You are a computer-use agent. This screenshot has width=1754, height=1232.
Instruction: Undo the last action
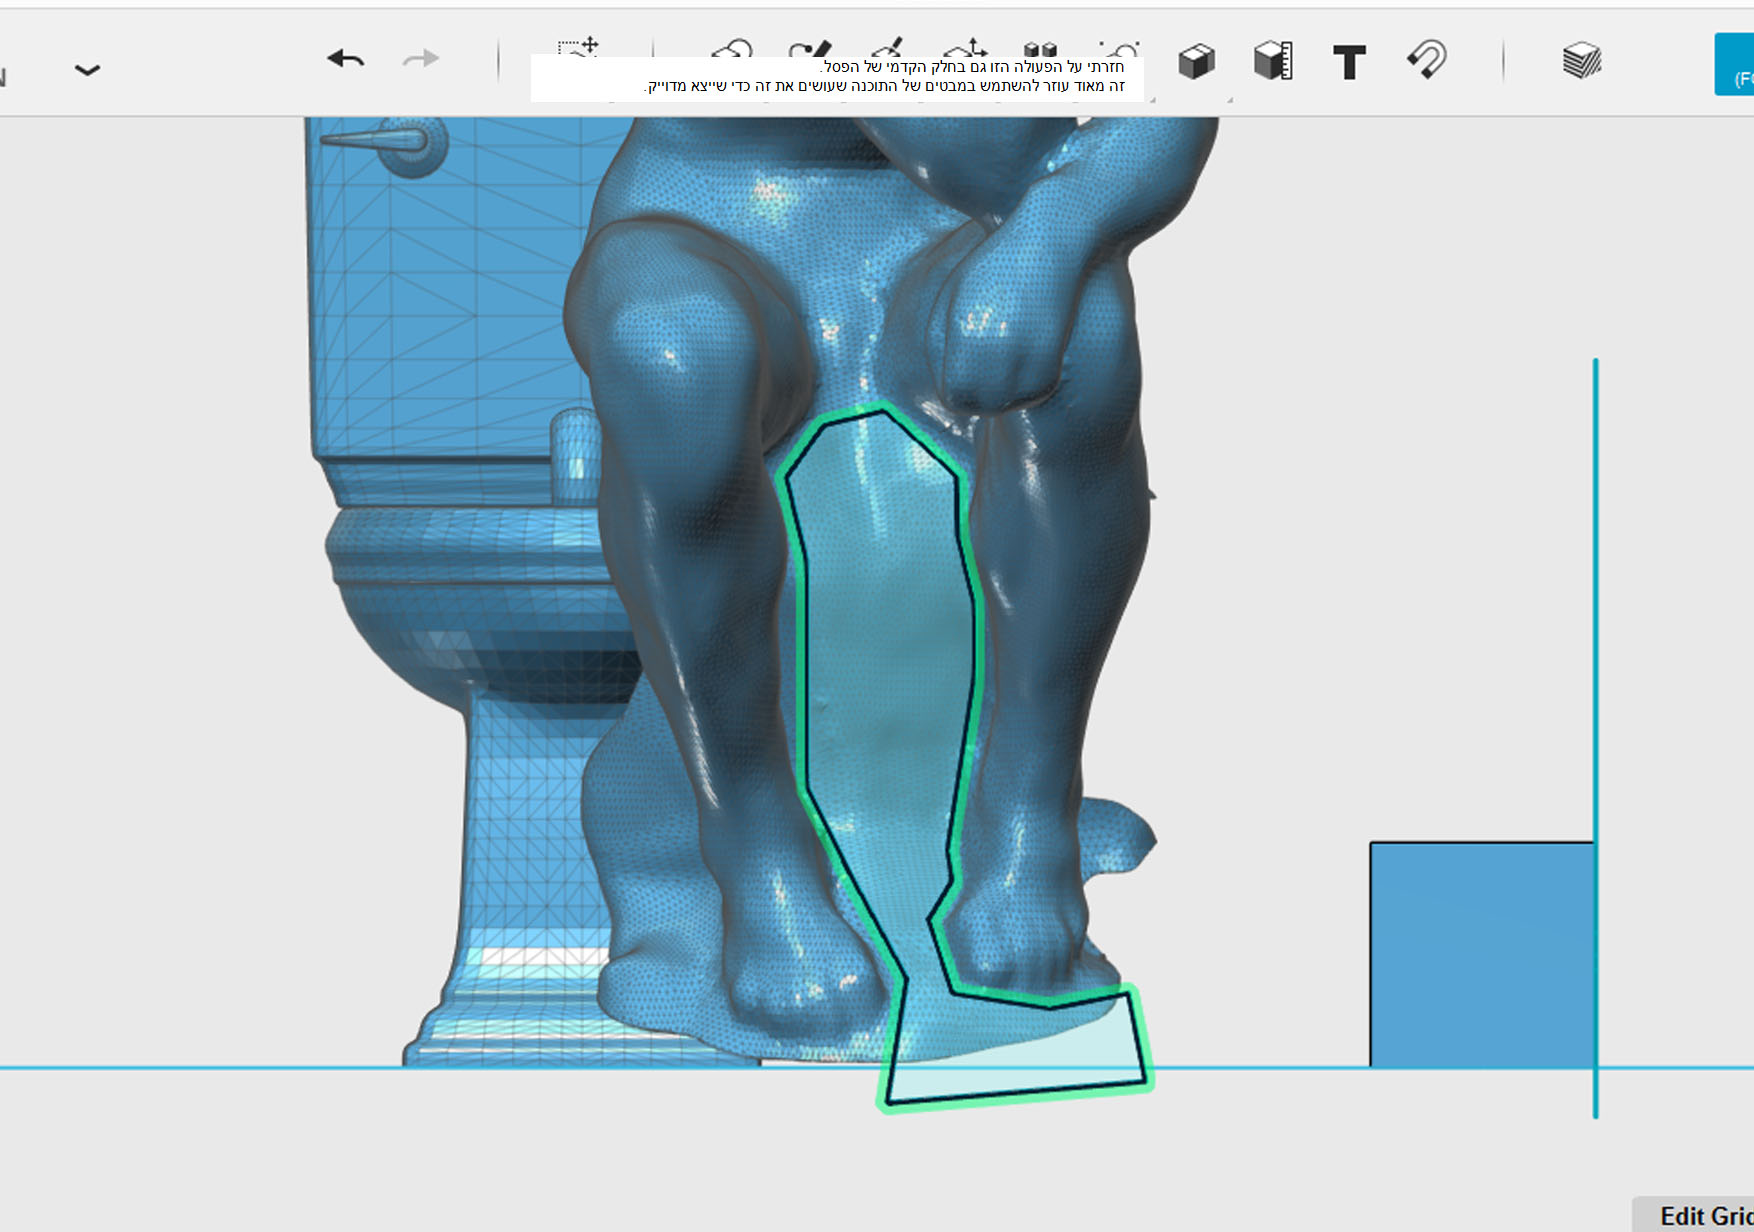point(346,59)
